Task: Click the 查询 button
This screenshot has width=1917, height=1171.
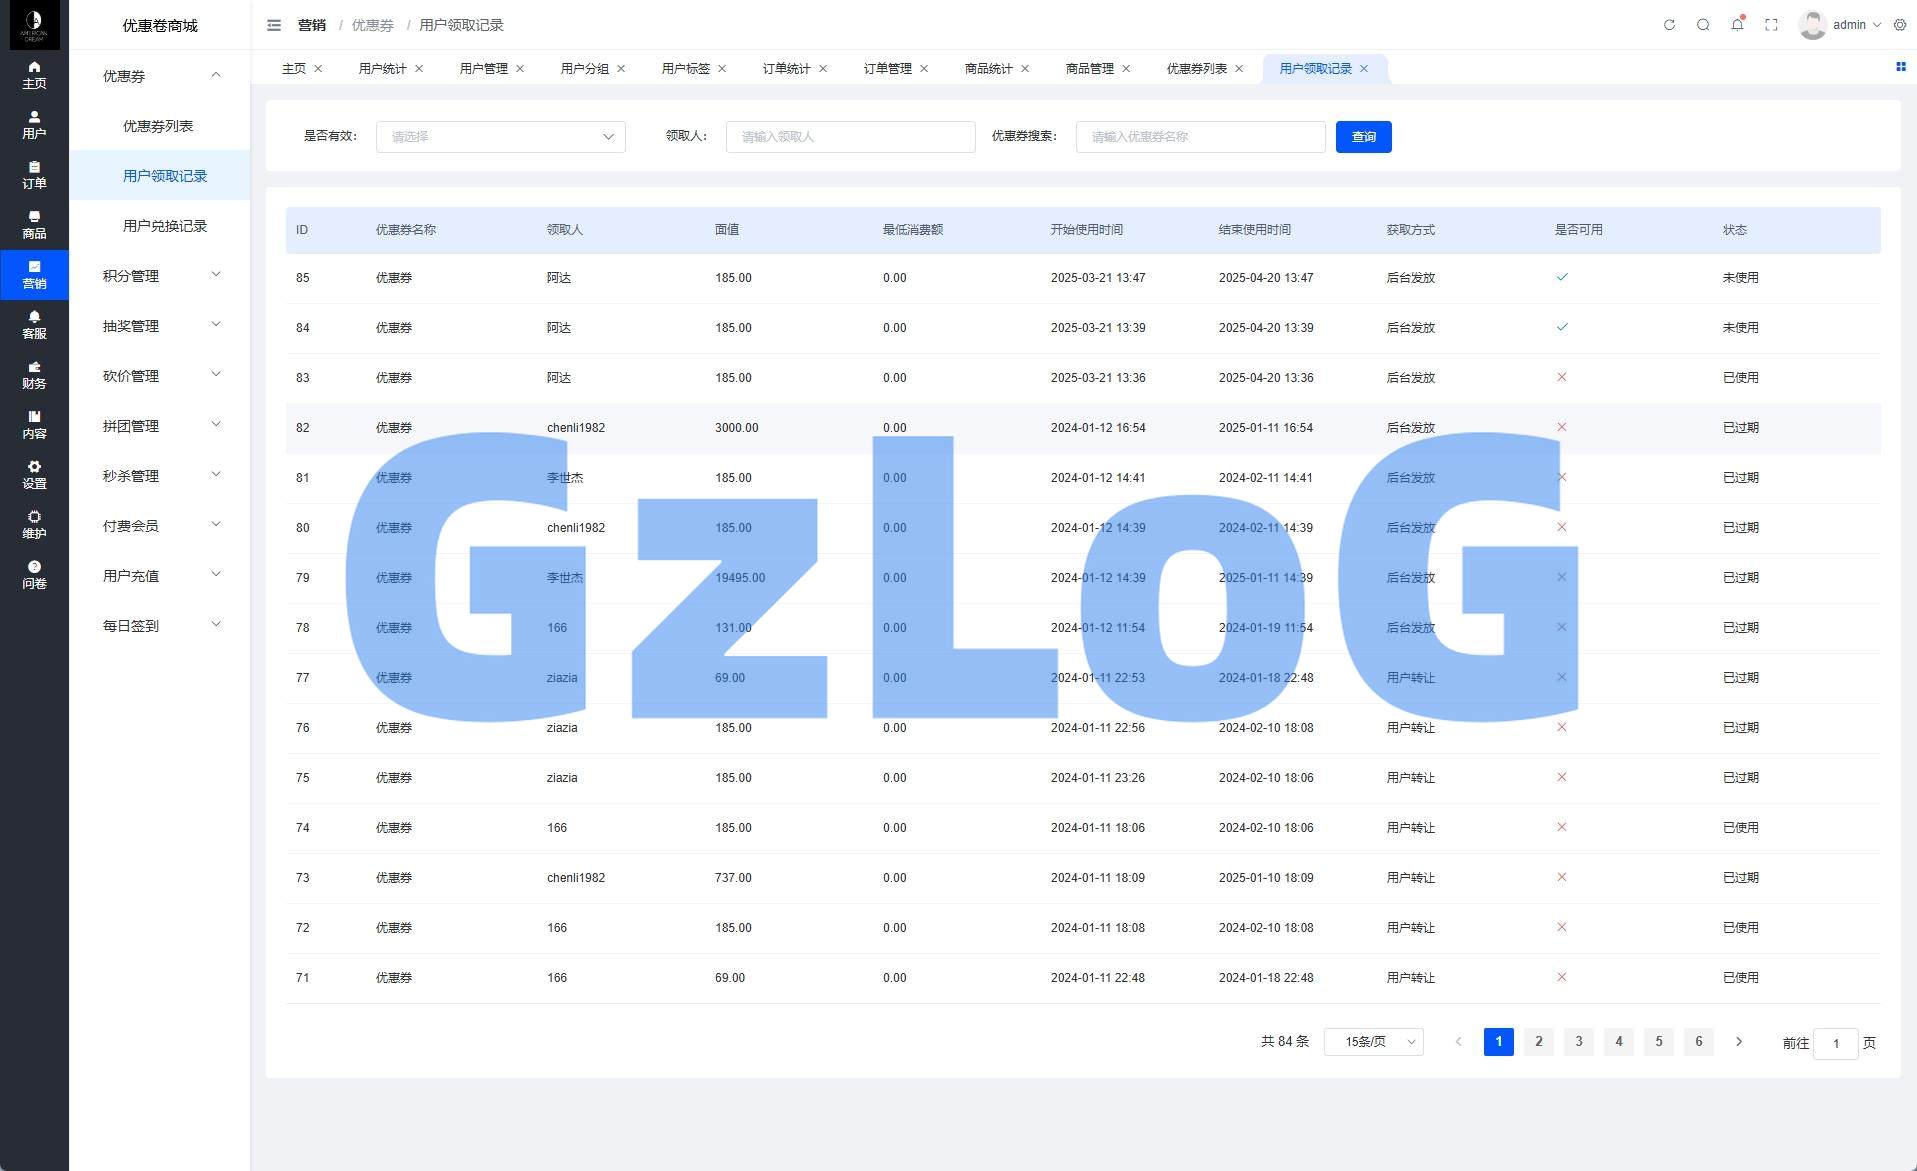Action: (x=1363, y=137)
